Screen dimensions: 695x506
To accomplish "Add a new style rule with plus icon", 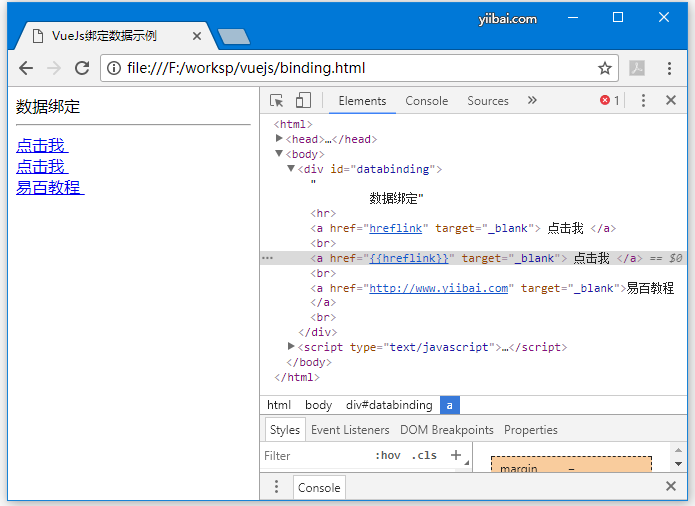I will [x=456, y=455].
